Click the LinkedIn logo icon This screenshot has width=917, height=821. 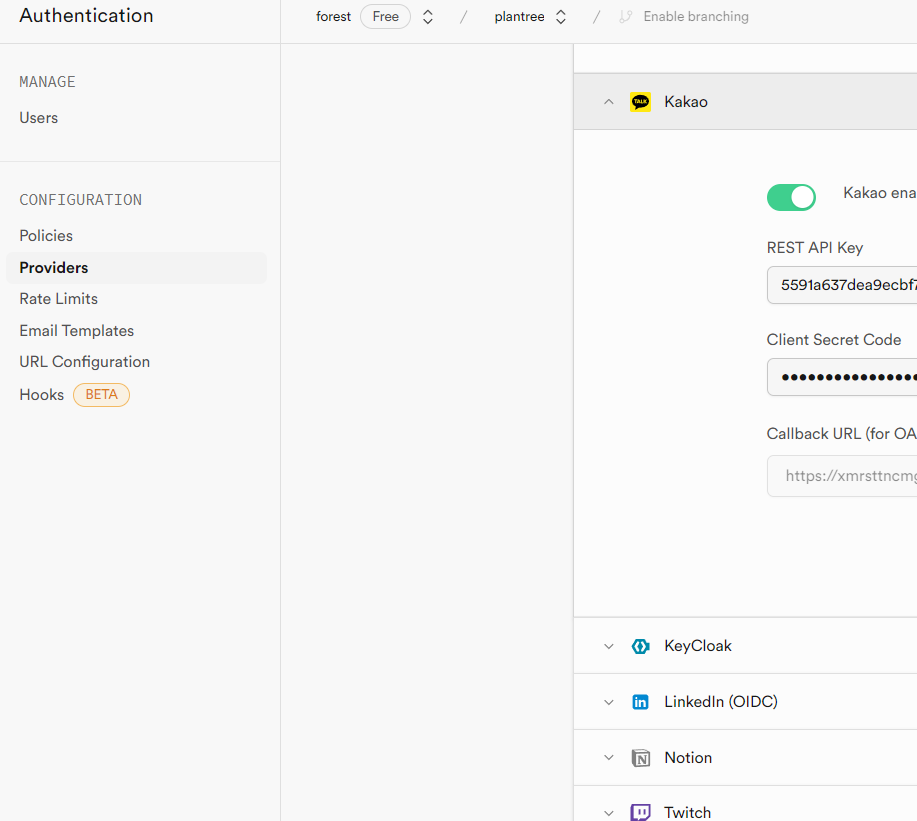[640, 702]
